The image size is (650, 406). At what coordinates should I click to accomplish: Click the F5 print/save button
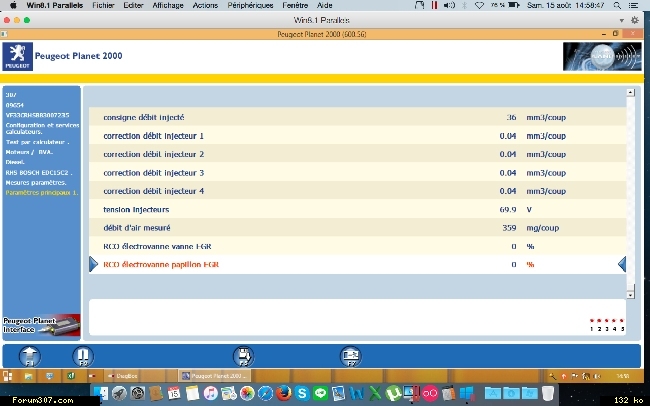click(243, 356)
